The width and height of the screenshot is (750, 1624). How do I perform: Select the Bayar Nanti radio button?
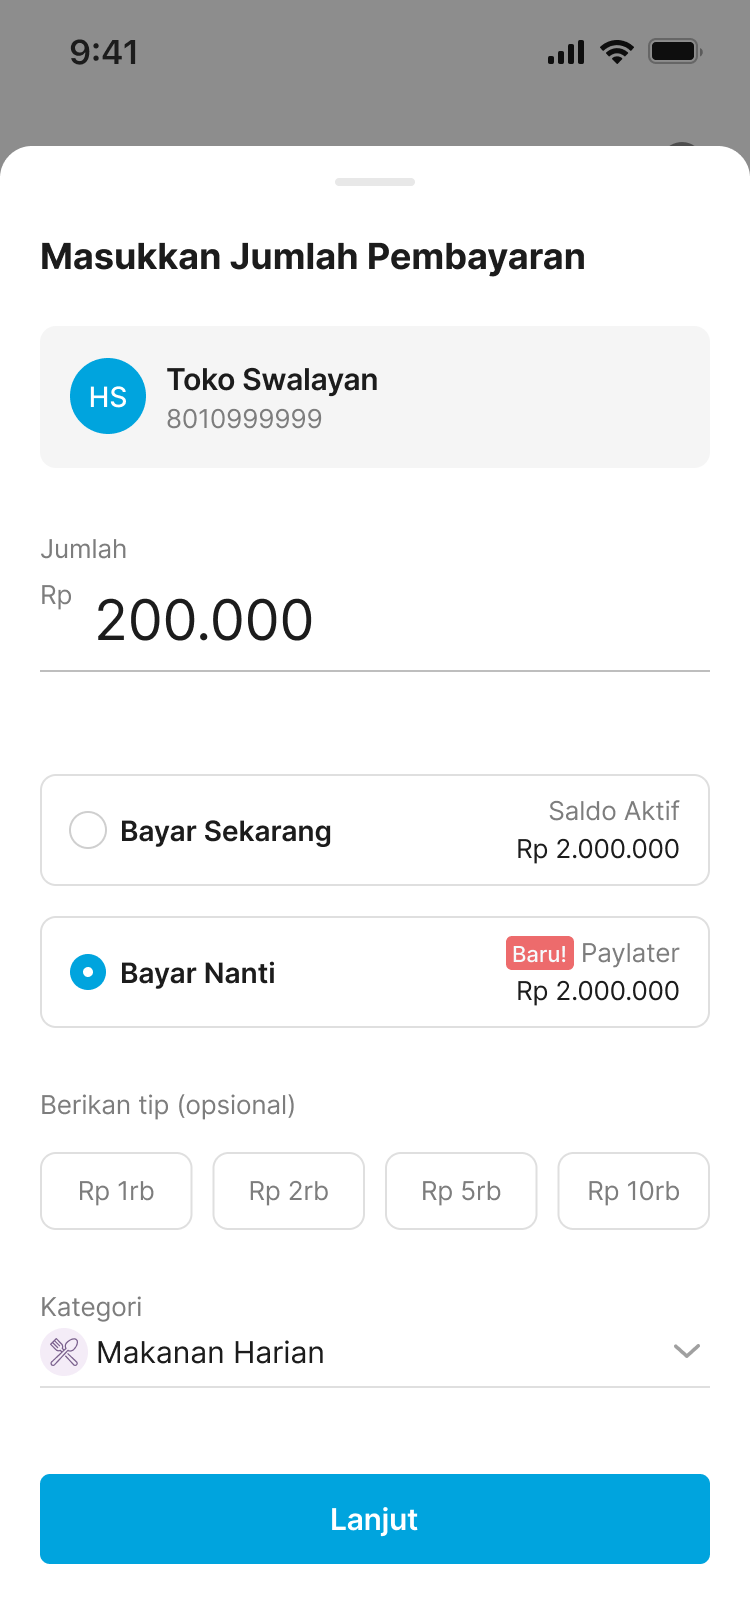88,972
